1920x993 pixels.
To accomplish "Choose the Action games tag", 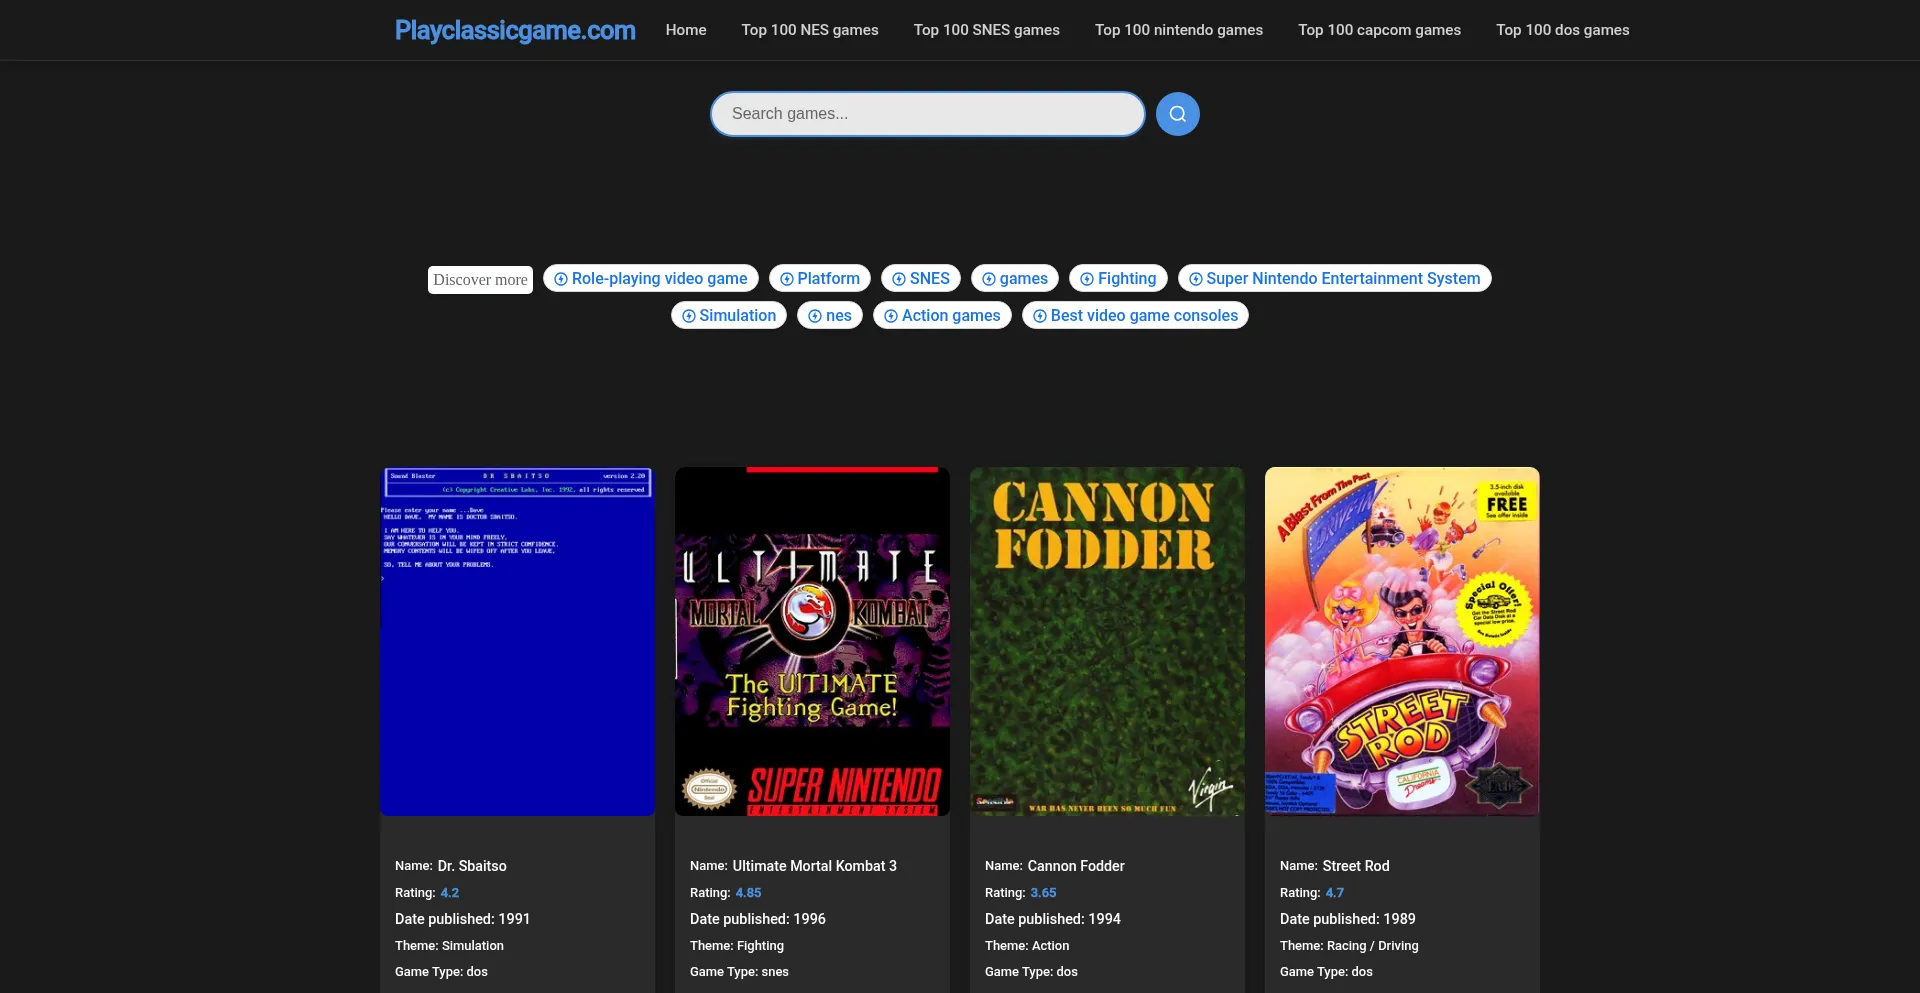I will tap(942, 316).
